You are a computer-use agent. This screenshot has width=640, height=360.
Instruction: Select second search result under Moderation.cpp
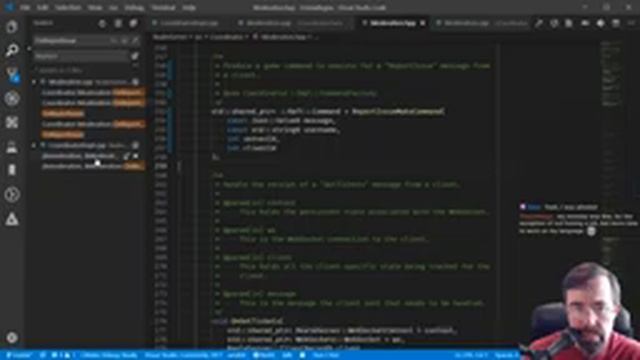coord(93,103)
